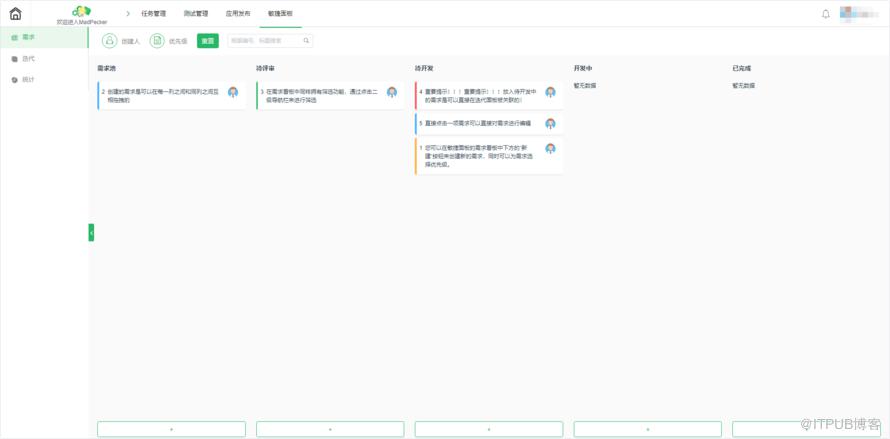Add a new requirement in 需求池 column

pos(171,429)
